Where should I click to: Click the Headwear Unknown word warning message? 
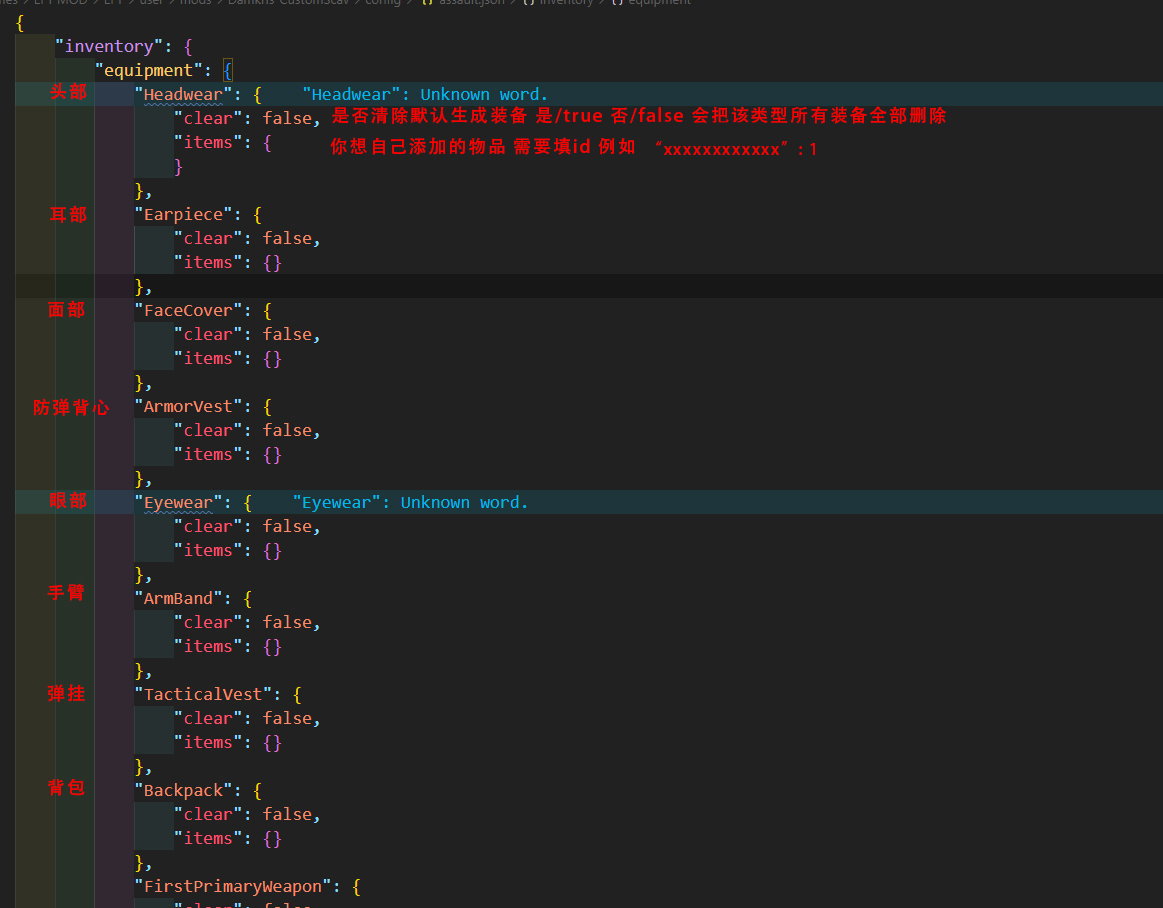[425, 95]
